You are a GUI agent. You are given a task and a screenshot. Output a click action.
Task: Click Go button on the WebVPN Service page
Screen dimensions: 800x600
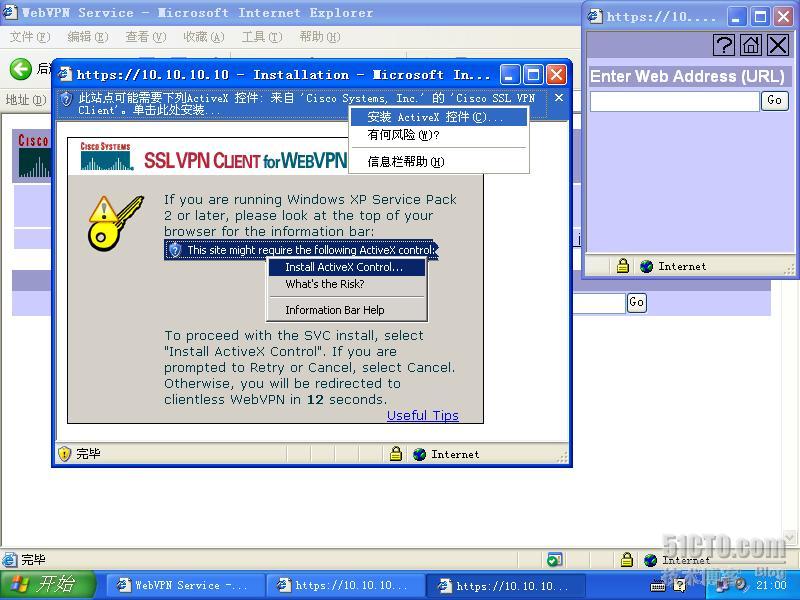[636, 302]
